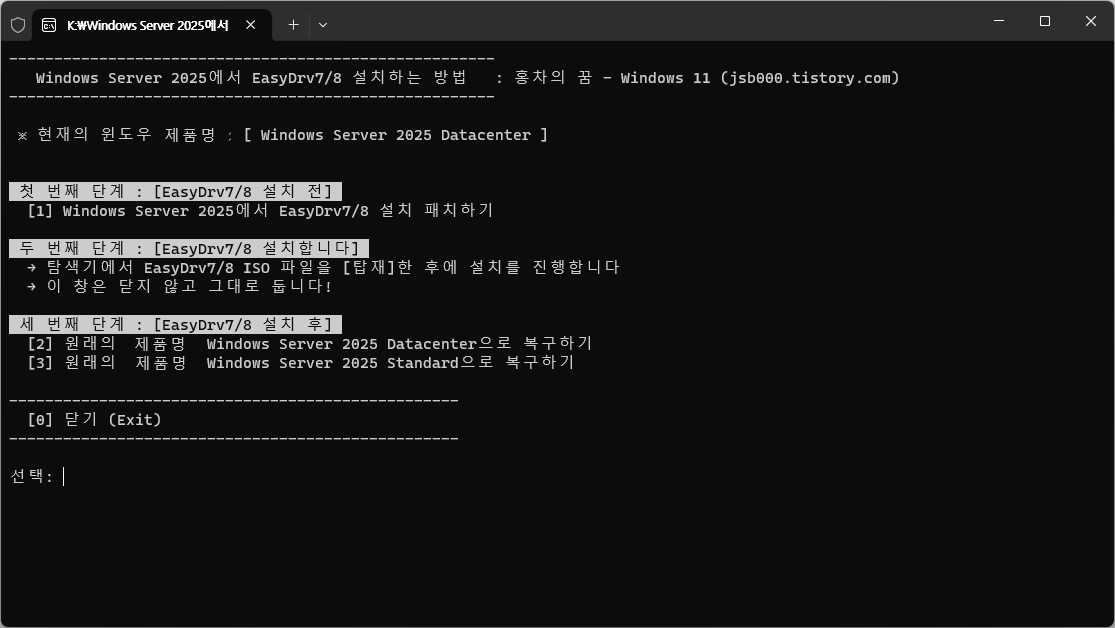Click the highlighted 첫 번째 단계 heading
Screen dimensions: 1115x628
pyautogui.click(x=176, y=191)
